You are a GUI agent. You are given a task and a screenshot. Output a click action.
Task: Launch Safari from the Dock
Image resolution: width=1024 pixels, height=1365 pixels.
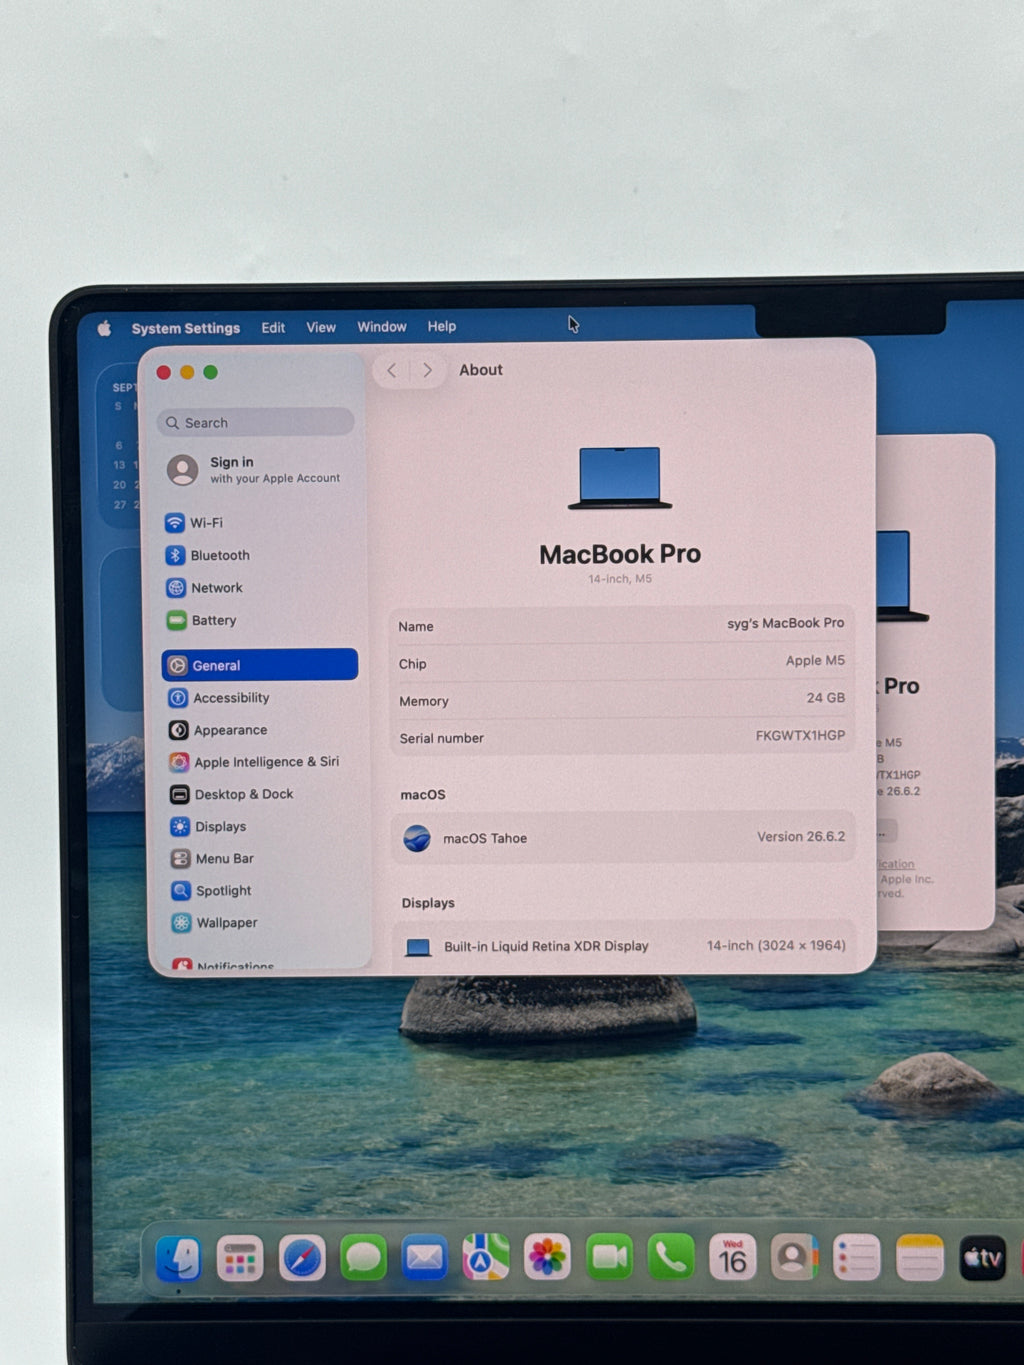302,1258
